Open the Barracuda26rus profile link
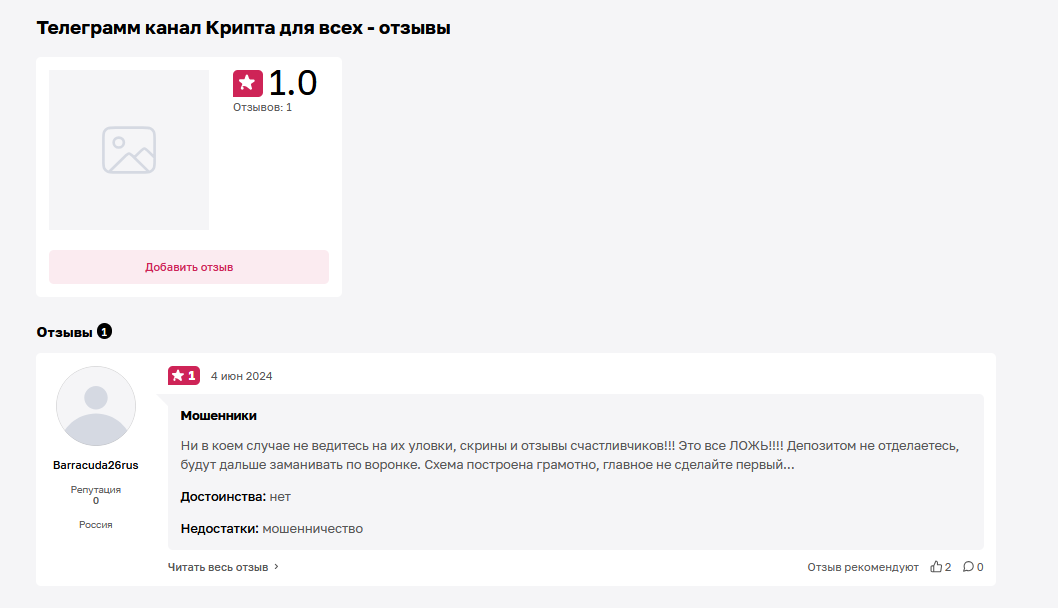The image size is (1058, 608). [x=96, y=465]
